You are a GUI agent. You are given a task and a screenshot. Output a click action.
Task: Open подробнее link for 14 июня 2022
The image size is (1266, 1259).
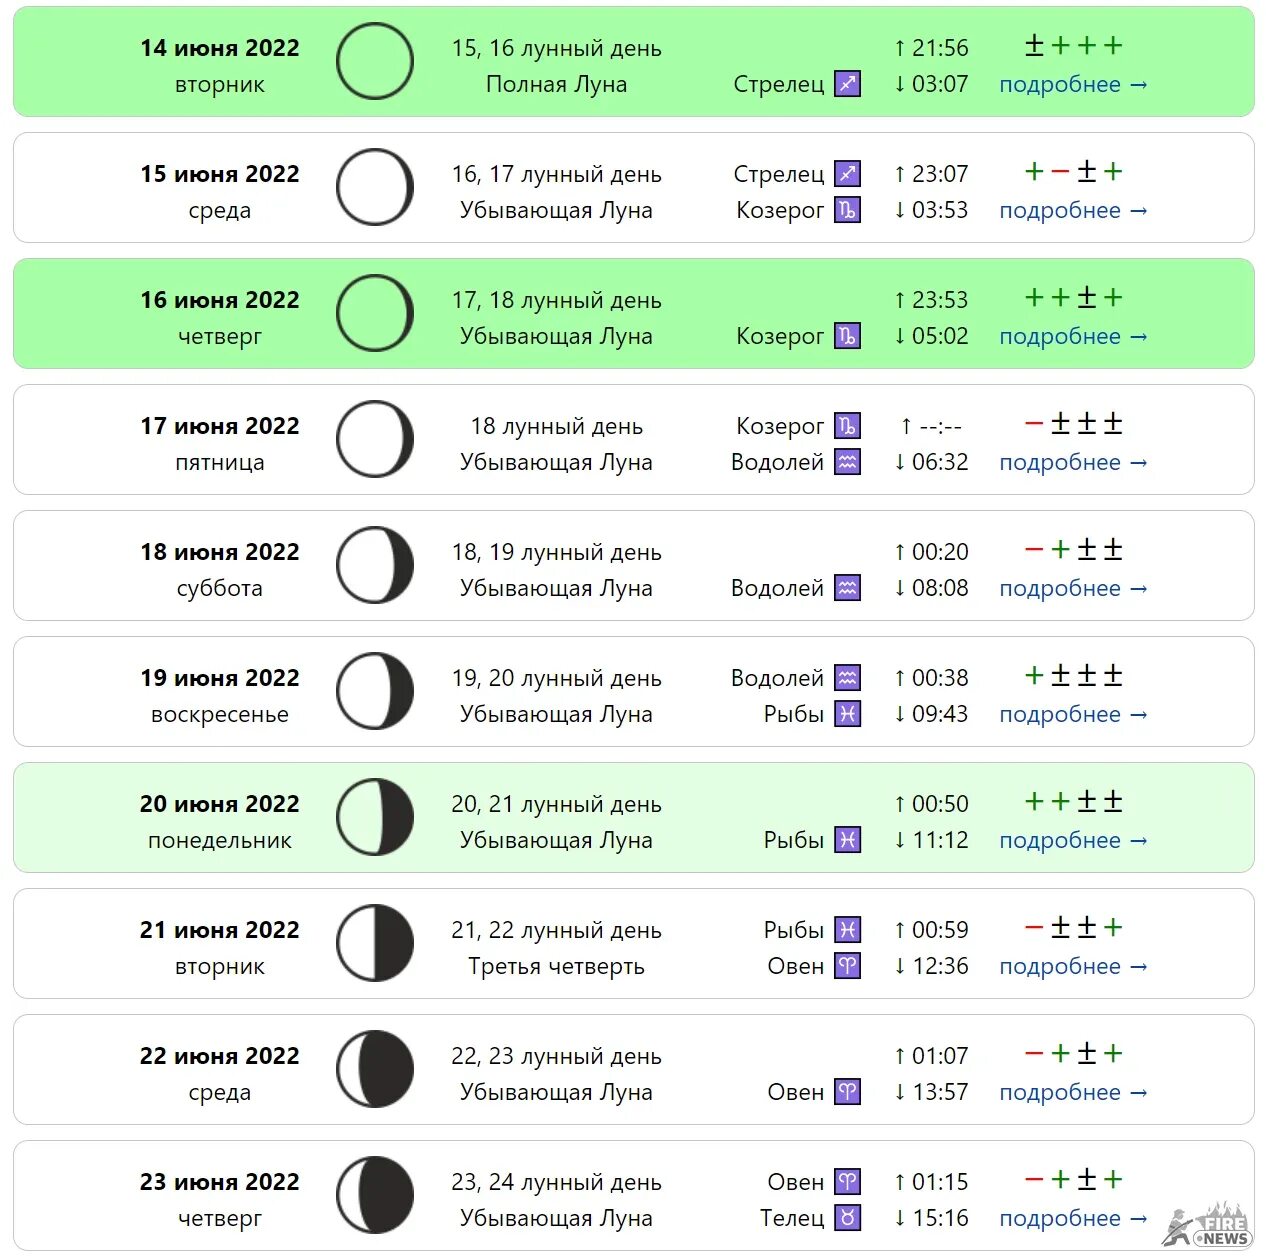(1073, 85)
